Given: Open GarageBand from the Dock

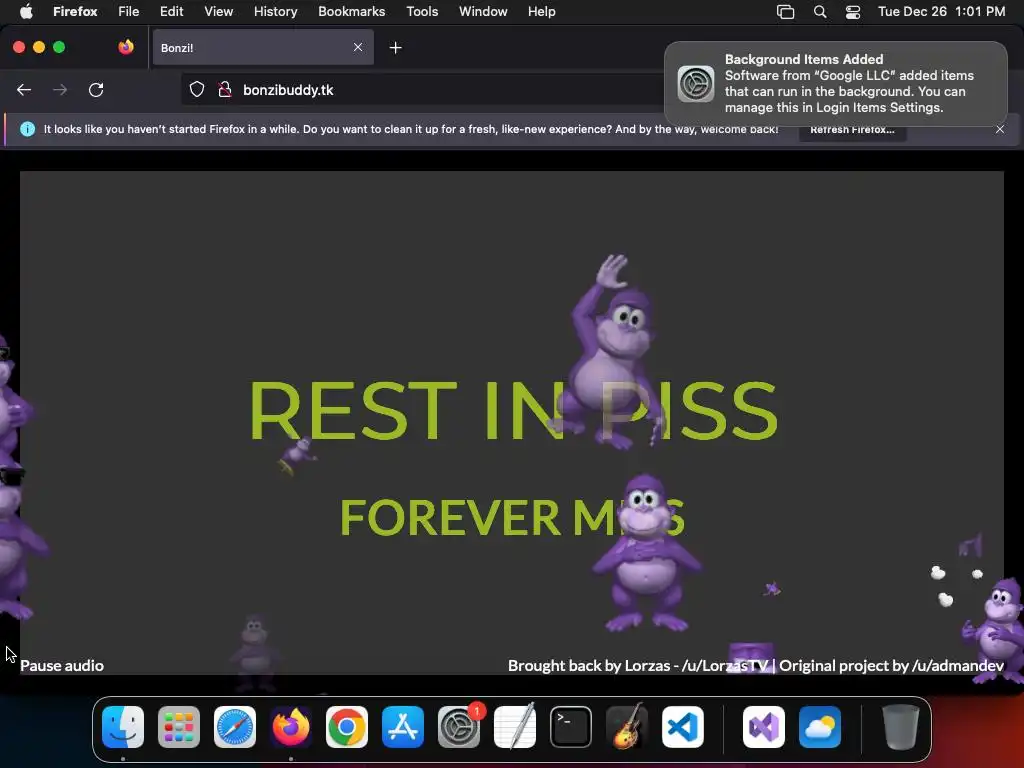Looking at the screenshot, I should [627, 727].
